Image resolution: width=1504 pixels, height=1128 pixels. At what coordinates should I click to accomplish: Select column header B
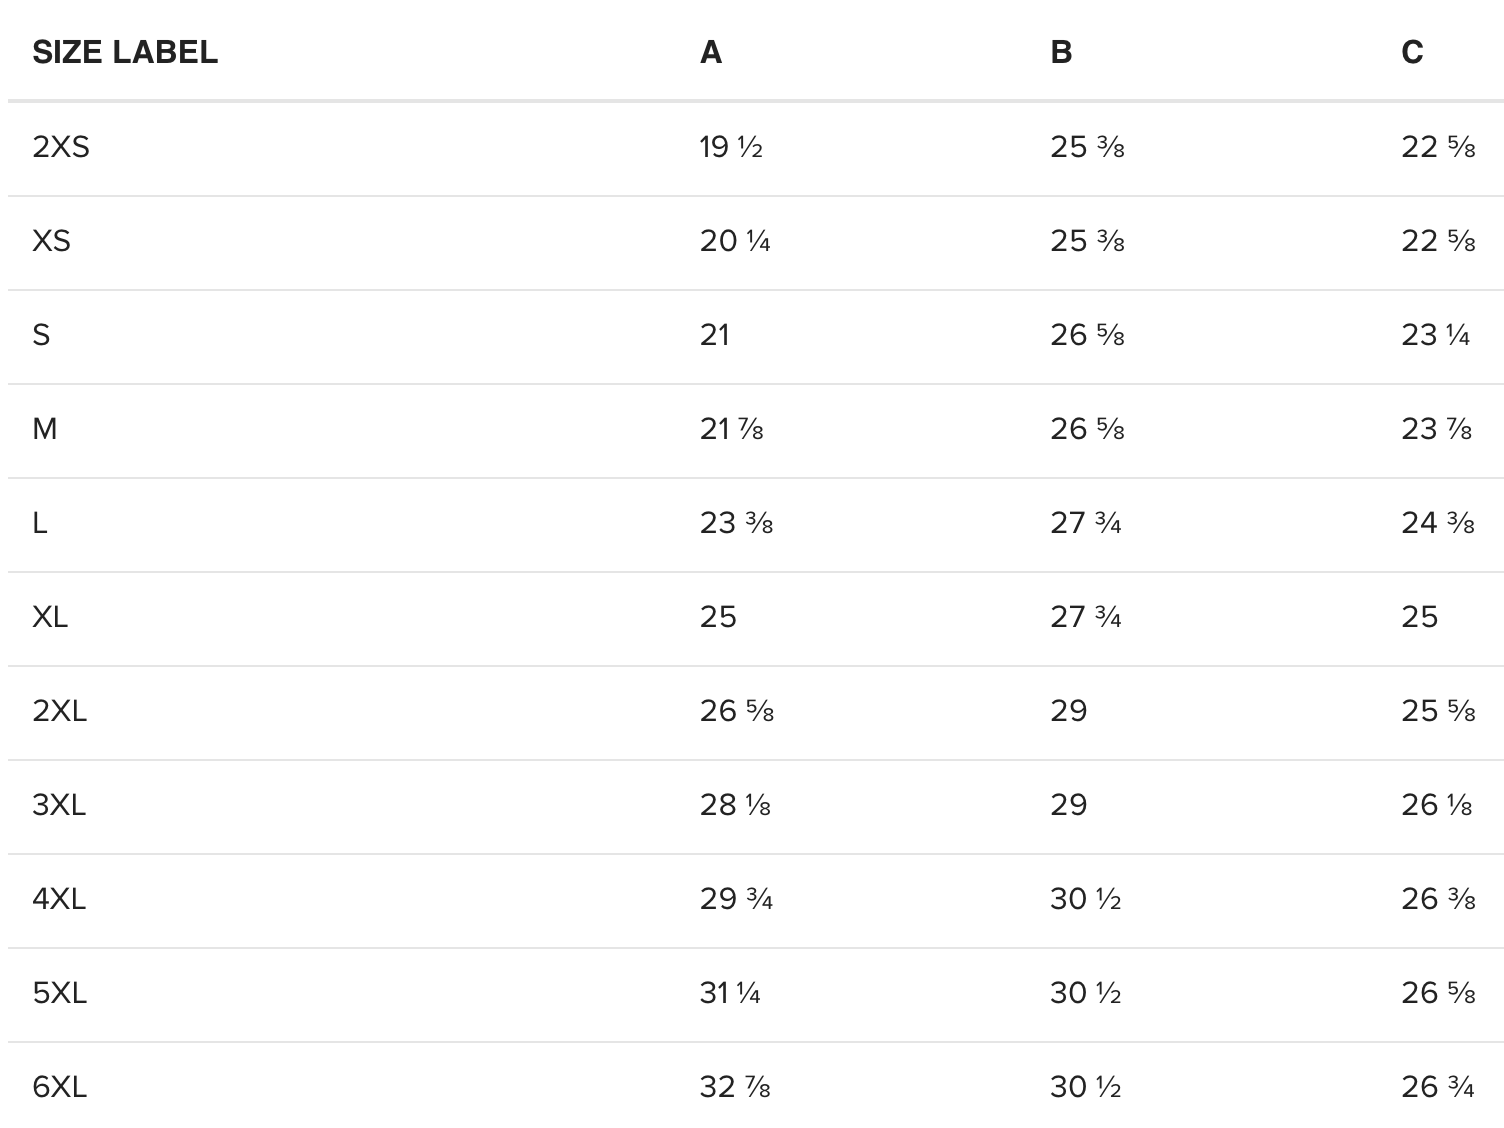[1061, 52]
